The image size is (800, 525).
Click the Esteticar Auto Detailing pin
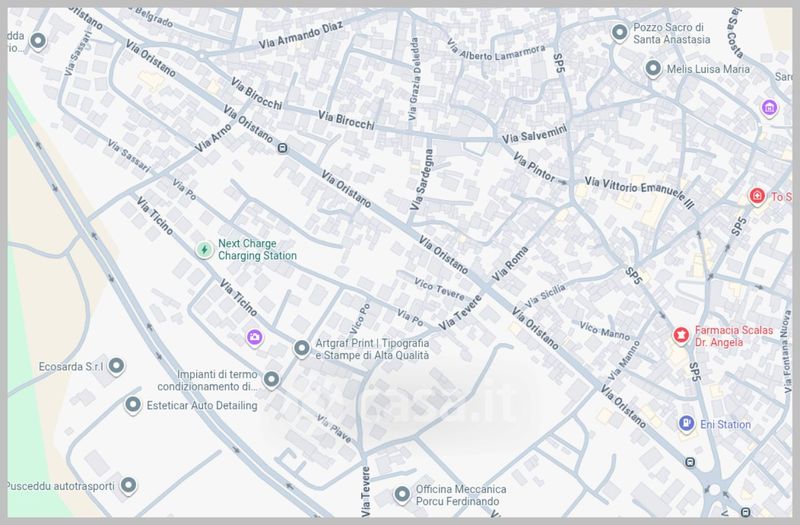(x=133, y=405)
